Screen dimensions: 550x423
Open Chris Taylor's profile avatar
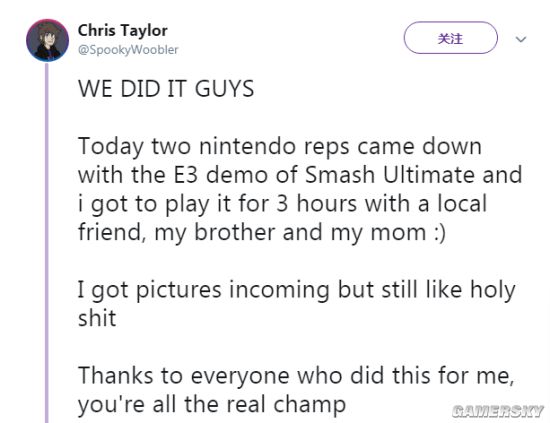point(47,40)
